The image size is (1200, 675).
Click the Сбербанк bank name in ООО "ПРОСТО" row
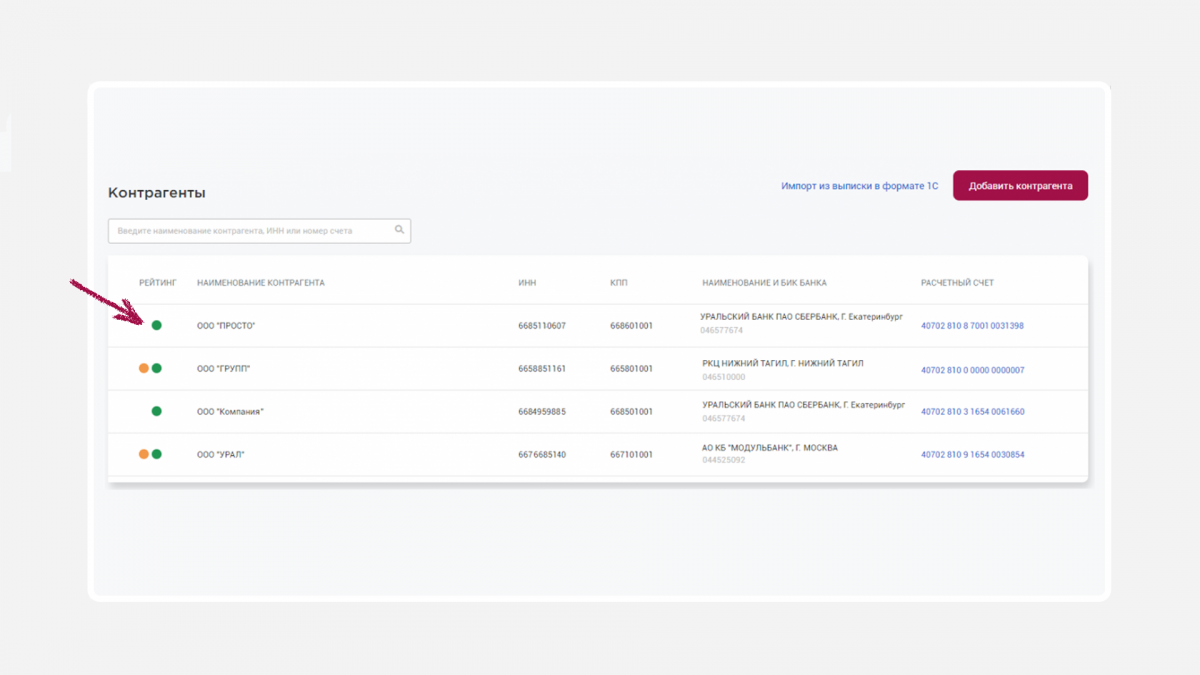tap(802, 317)
